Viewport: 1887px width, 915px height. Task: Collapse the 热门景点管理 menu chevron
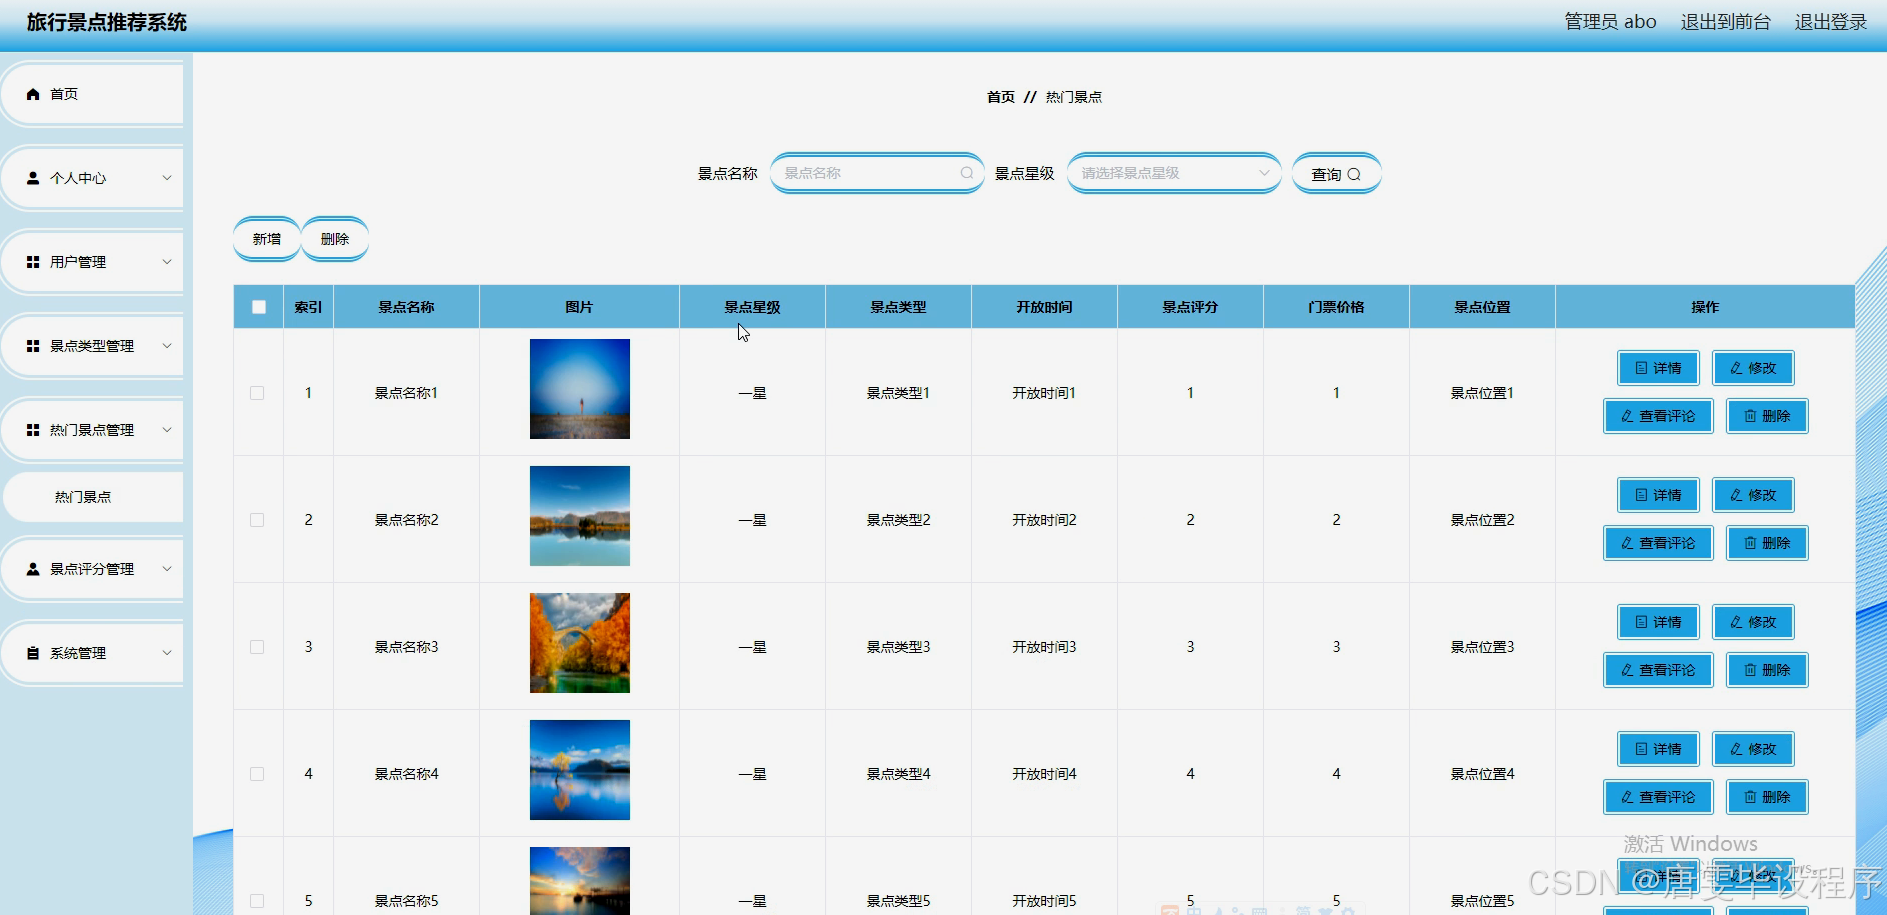pos(167,430)
